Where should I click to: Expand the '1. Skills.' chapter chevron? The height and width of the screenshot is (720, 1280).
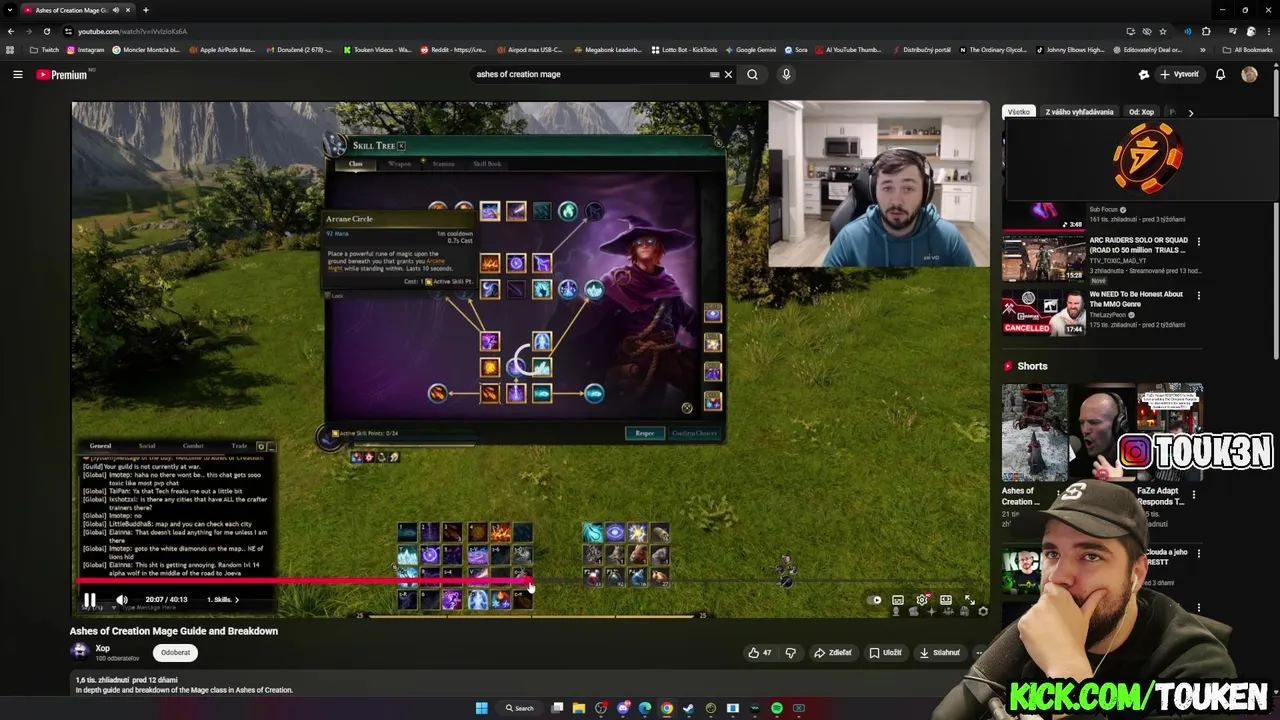tap(237, 600)
